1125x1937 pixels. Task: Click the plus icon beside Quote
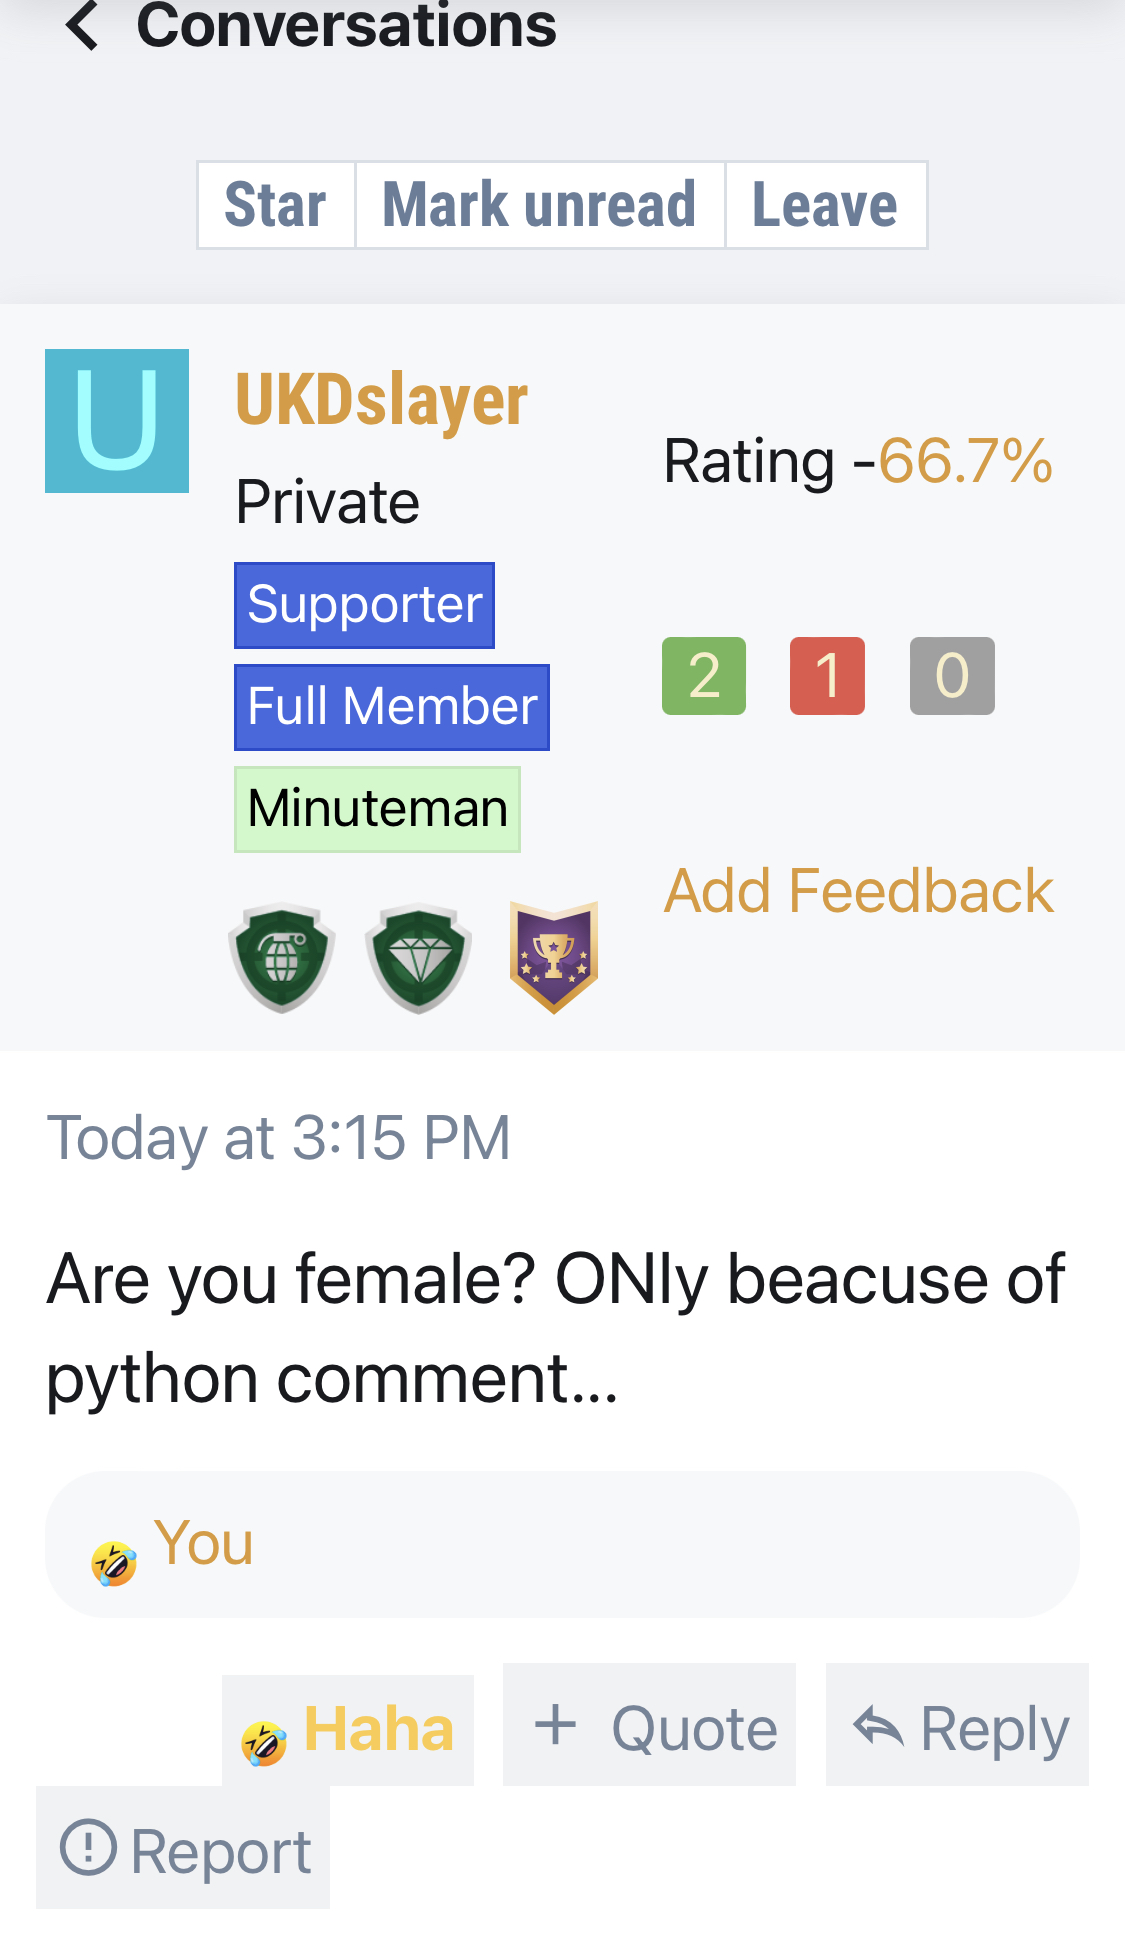[x=555, y=1724]
